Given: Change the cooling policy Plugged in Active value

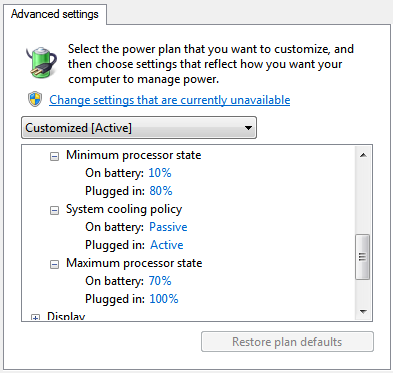Looking at the screenshot, I should click(x=167, y=245).
